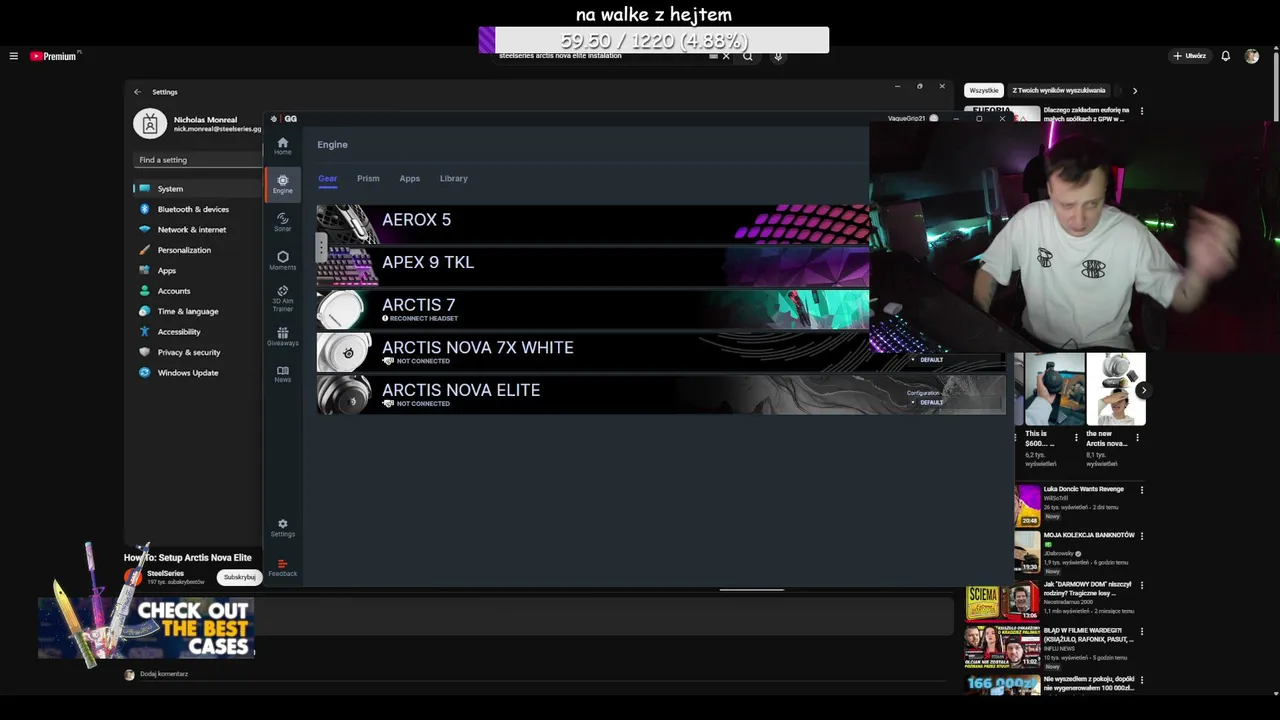Open Giveaways in the GG sidebar
Image resolution: width=1280 pixels, height=720 pixels.
click(283, 337)
